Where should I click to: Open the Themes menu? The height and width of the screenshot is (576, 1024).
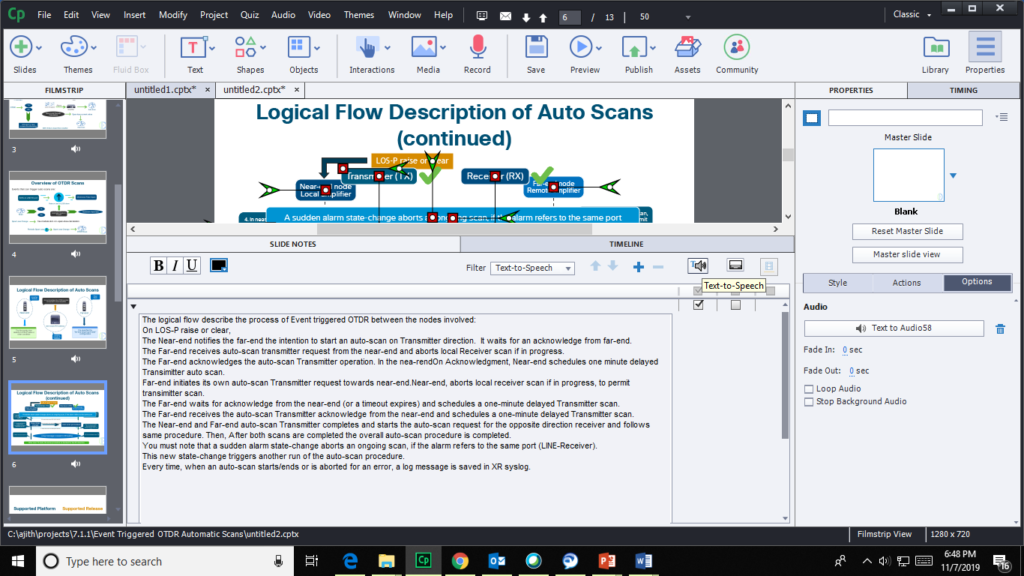click(x=359, y=14)
